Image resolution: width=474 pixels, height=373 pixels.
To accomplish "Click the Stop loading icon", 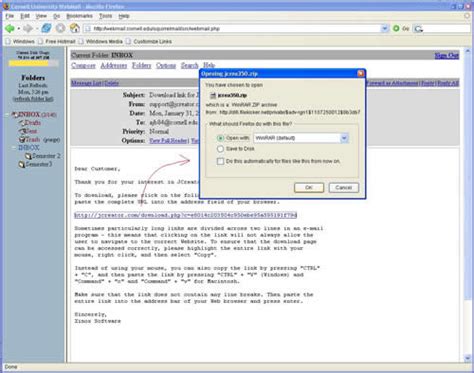I will [60, 28].
